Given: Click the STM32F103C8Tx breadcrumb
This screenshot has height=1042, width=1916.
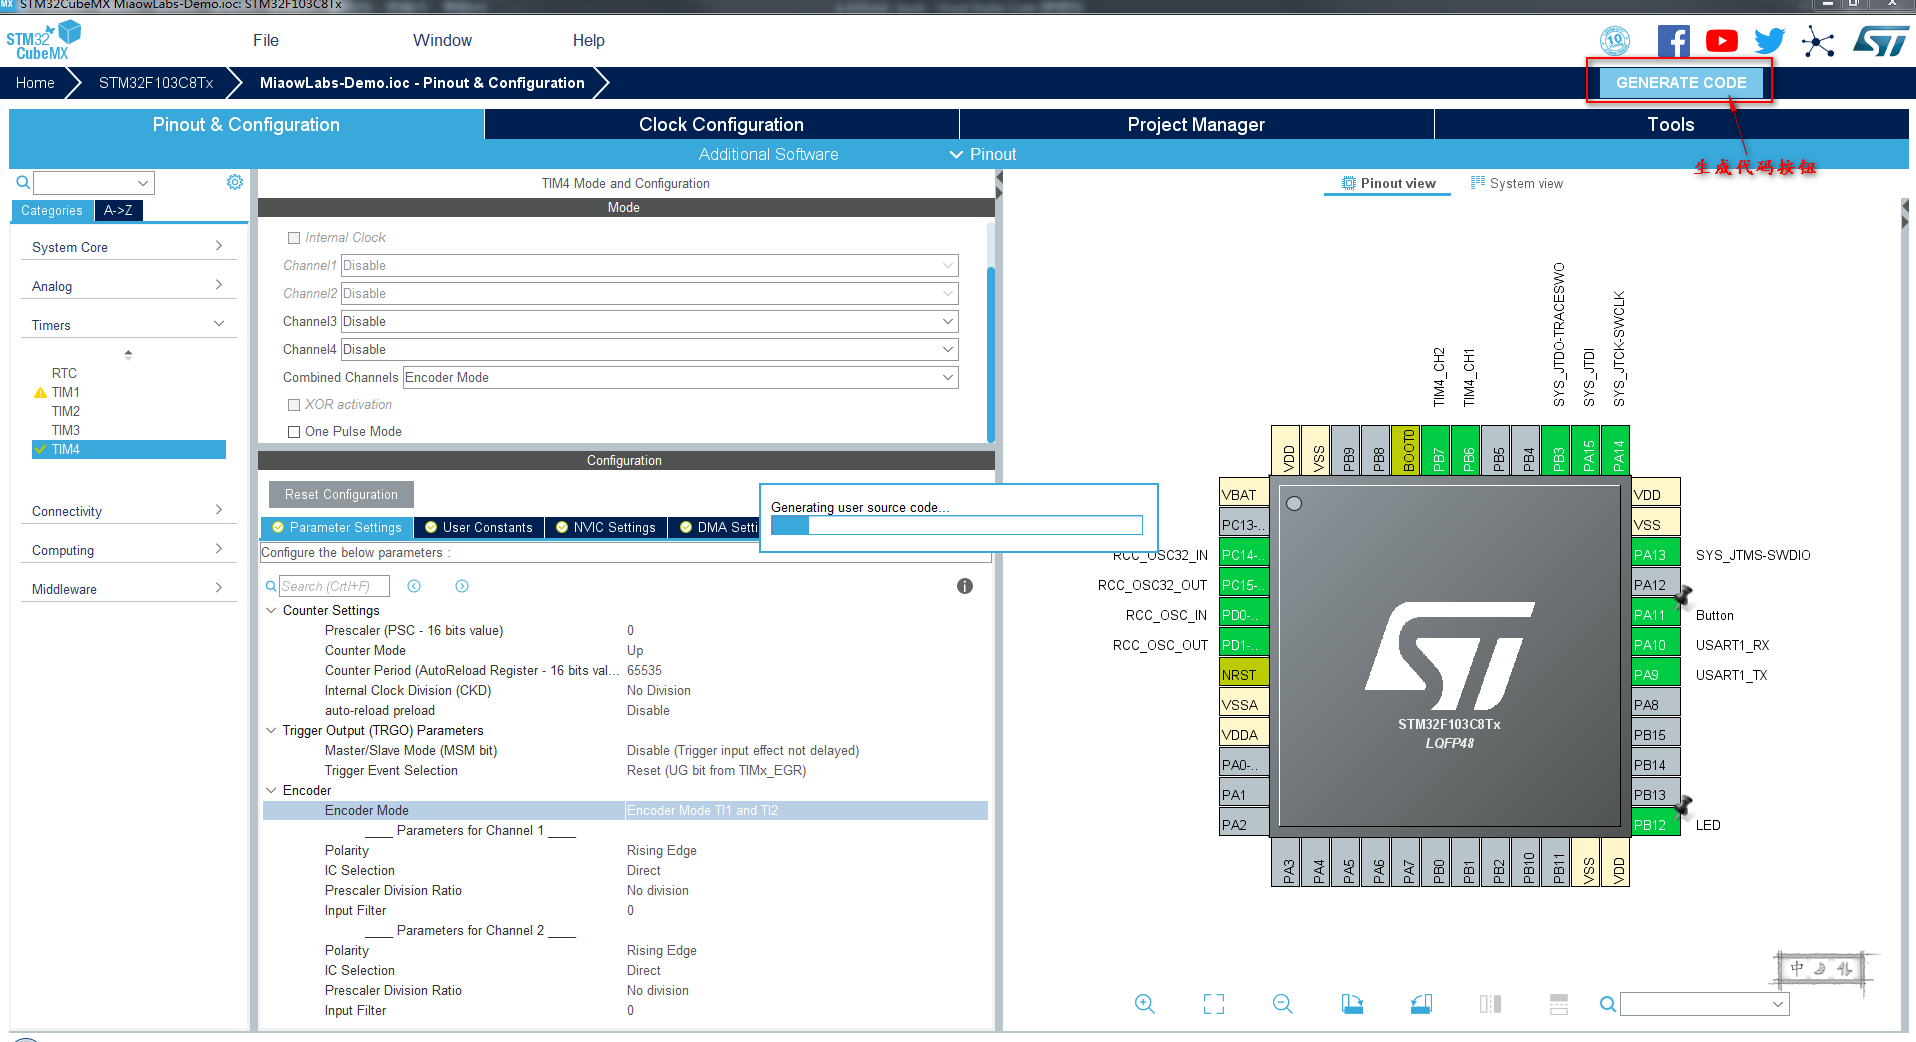Looking at the screenshot, I should (x=156, y=83).
